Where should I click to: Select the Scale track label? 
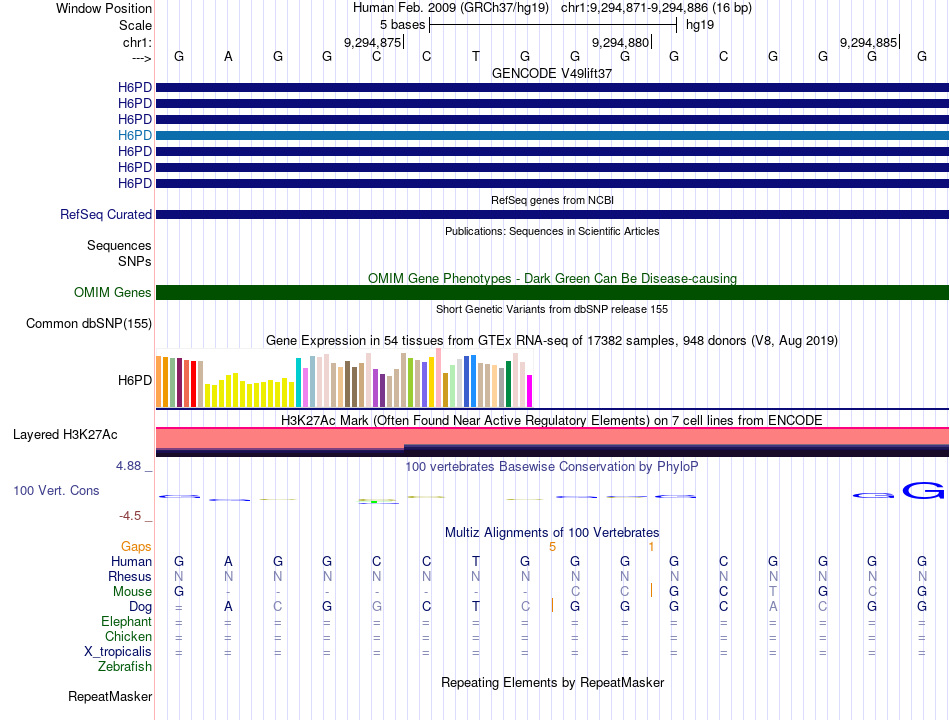[x=135, y=25]
